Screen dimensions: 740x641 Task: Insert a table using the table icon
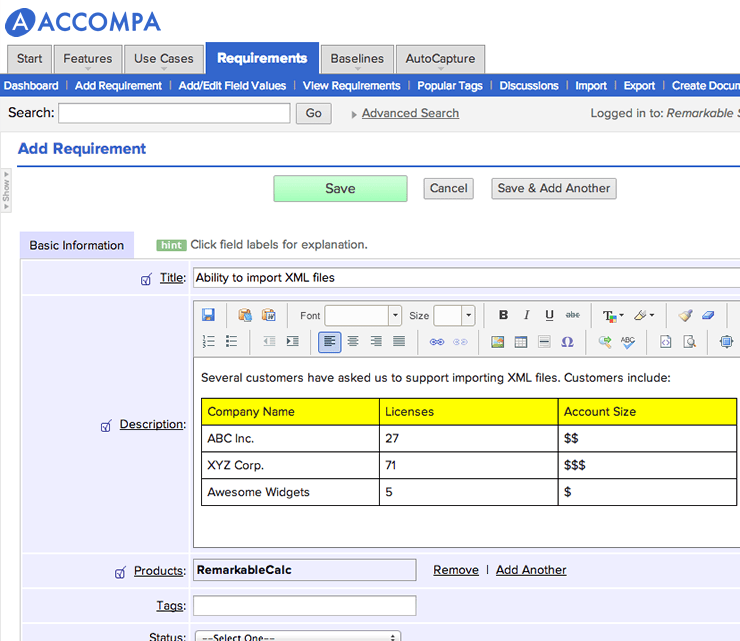[521, 342]
